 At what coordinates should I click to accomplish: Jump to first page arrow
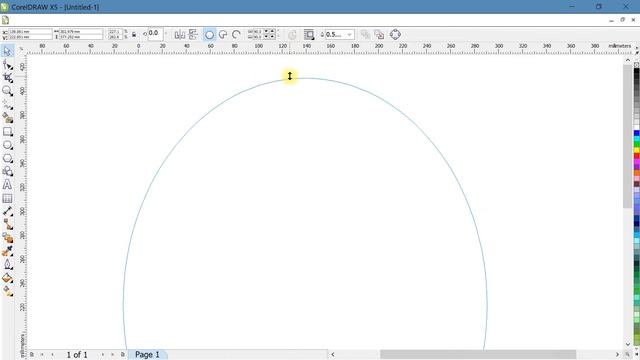[42, 355]
